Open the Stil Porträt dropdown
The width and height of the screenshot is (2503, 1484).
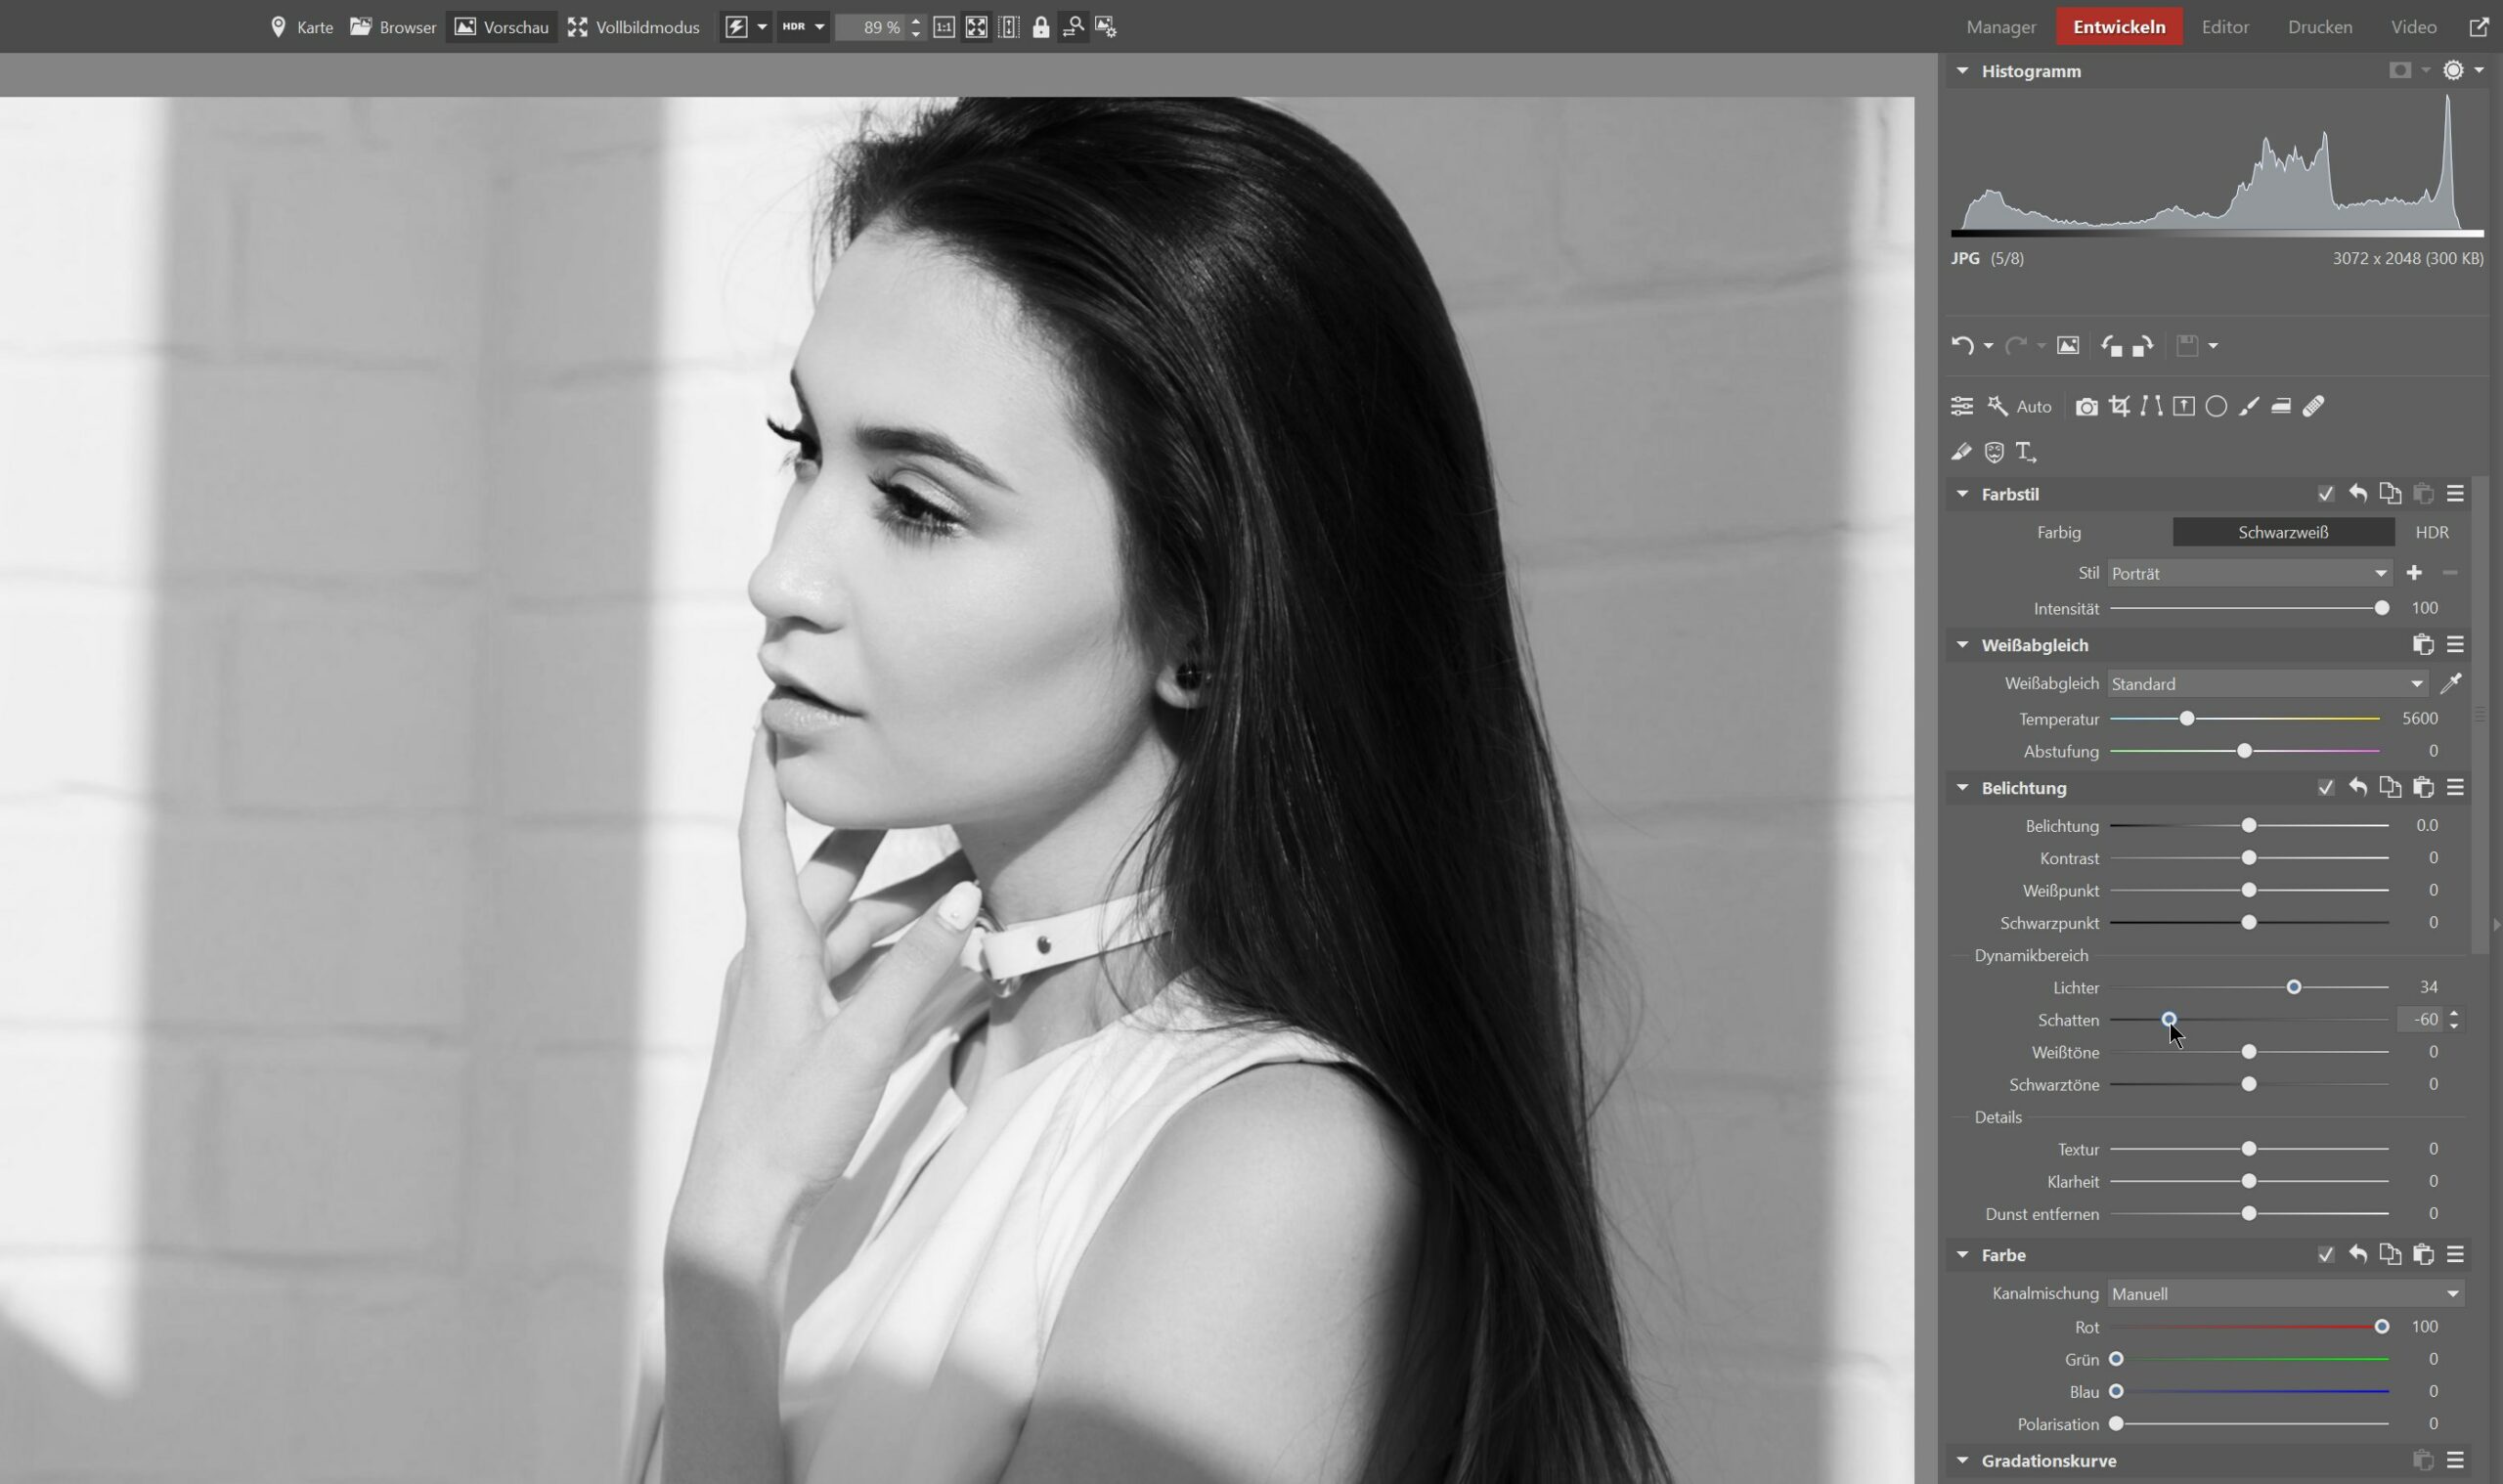2249,573
